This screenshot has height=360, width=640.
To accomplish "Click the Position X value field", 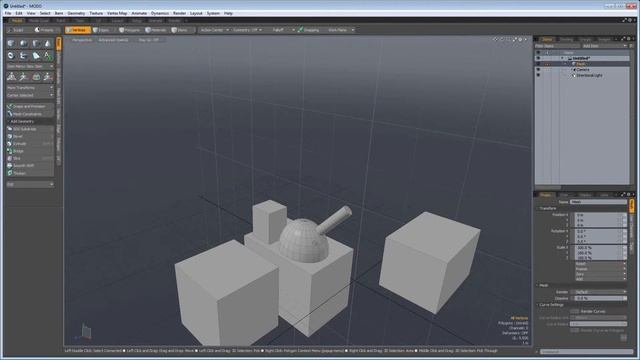I will 599,215.
